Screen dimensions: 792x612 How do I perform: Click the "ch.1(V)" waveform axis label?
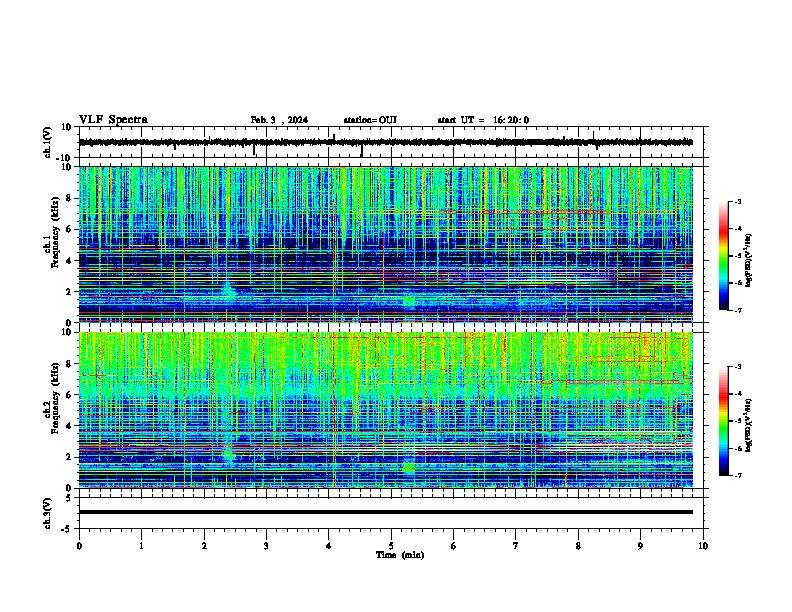tap(48, 142)
